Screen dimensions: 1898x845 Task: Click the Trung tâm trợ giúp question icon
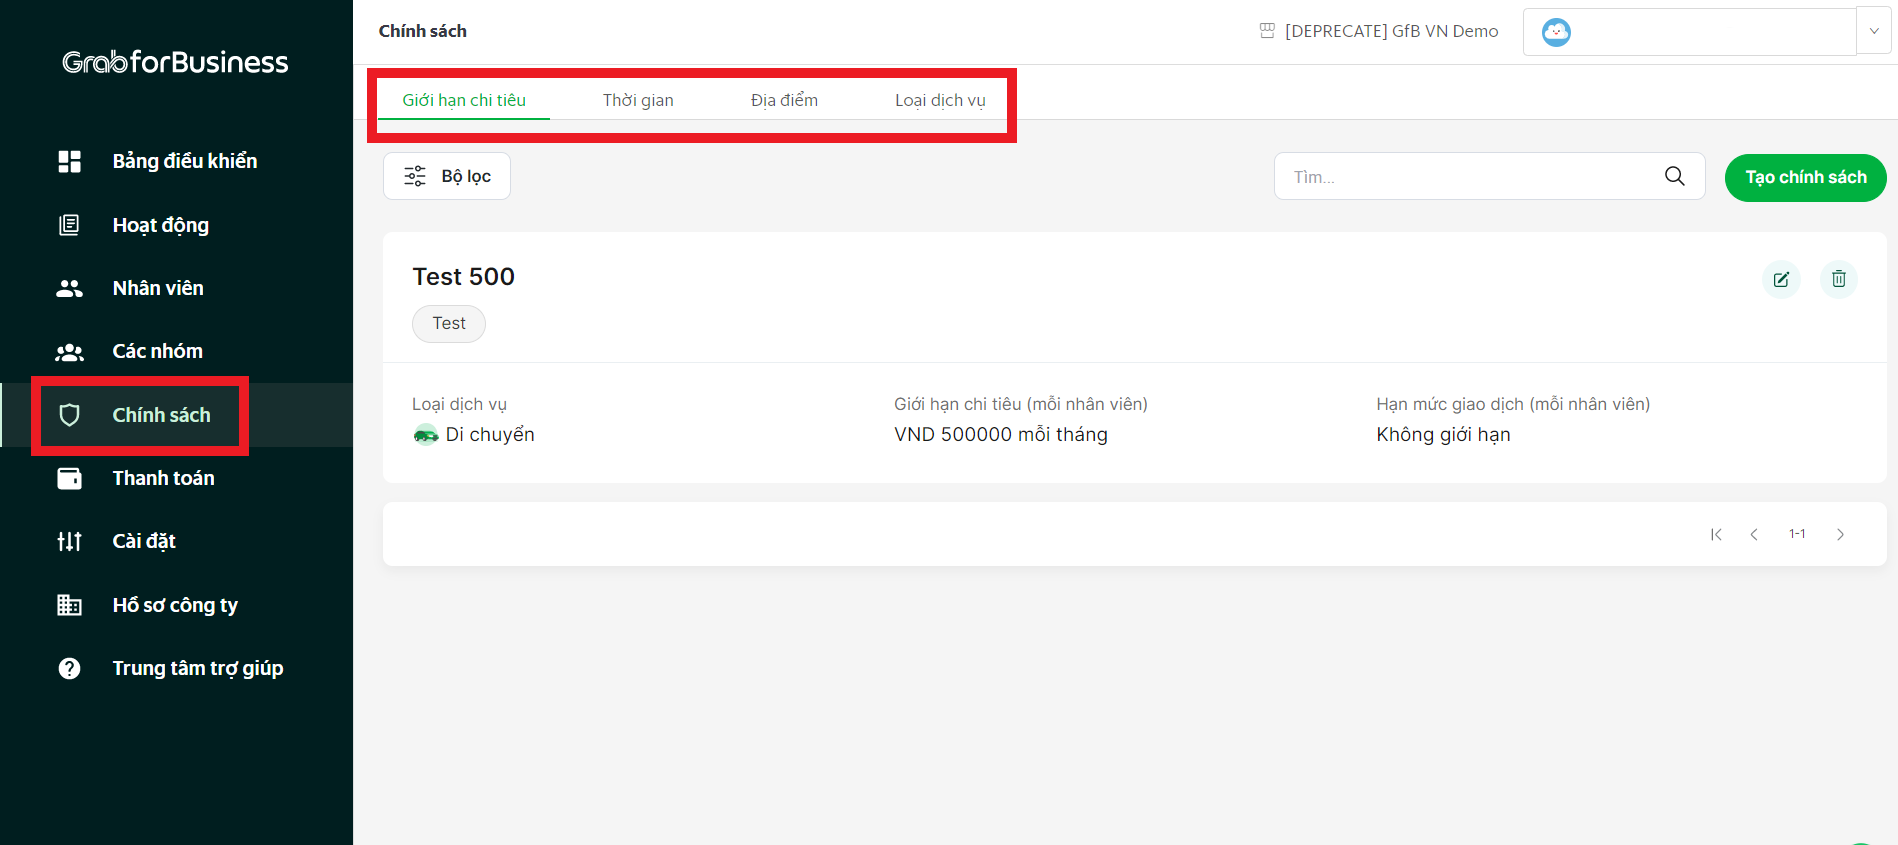coord(69,668)
